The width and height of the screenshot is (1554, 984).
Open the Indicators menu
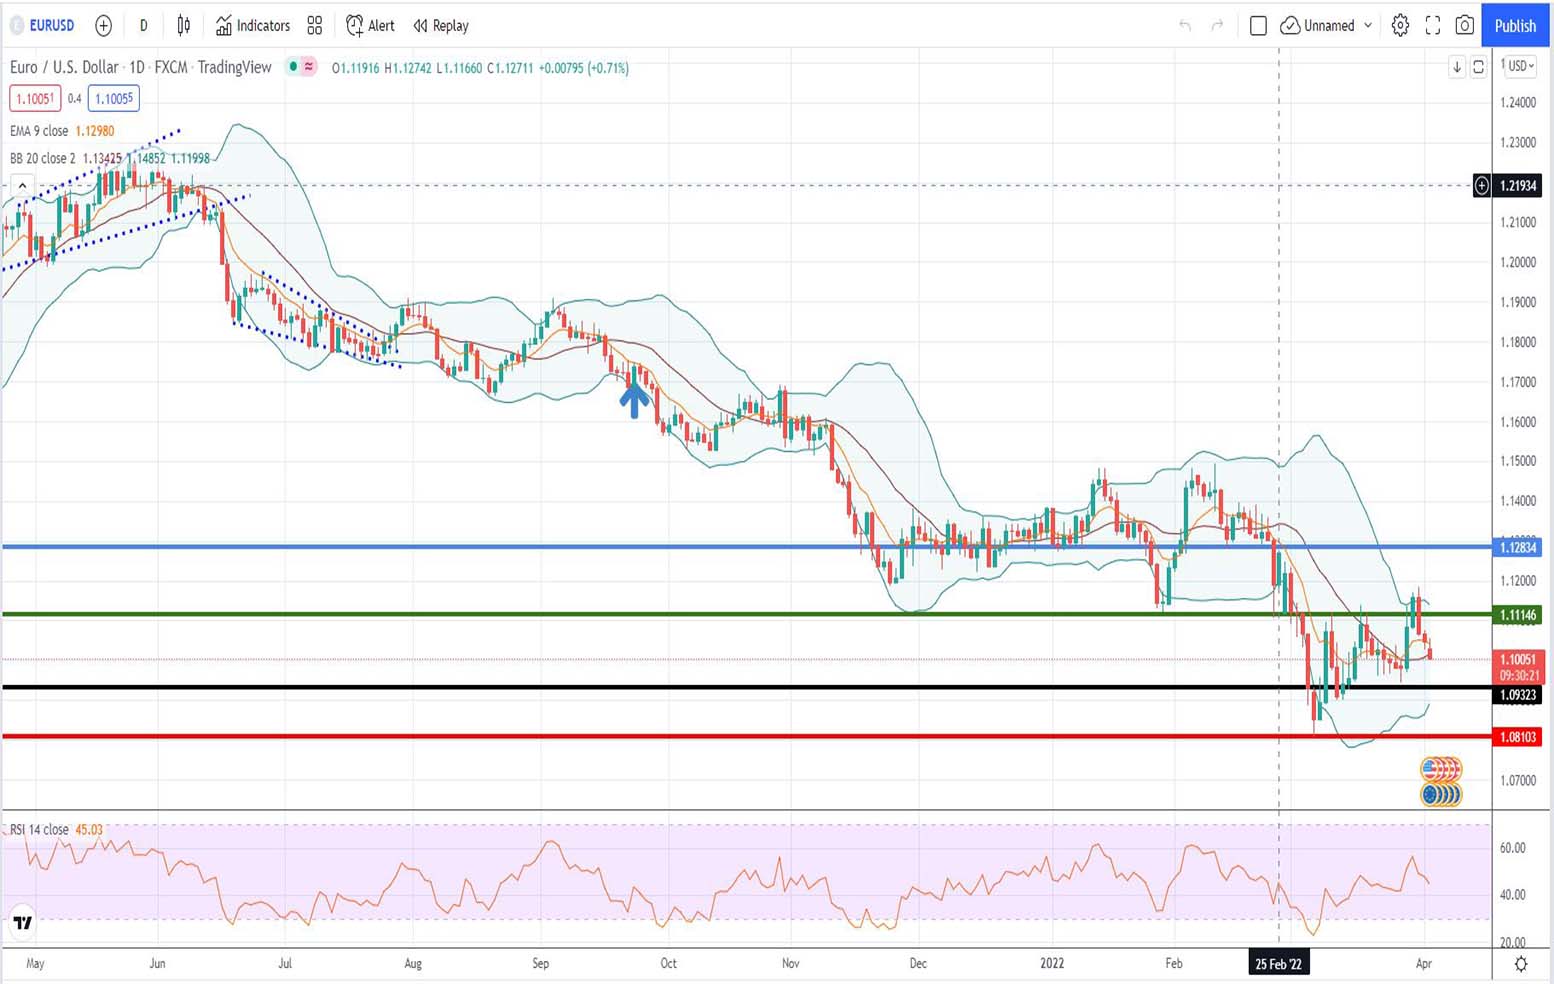click(x=253, y=26)
